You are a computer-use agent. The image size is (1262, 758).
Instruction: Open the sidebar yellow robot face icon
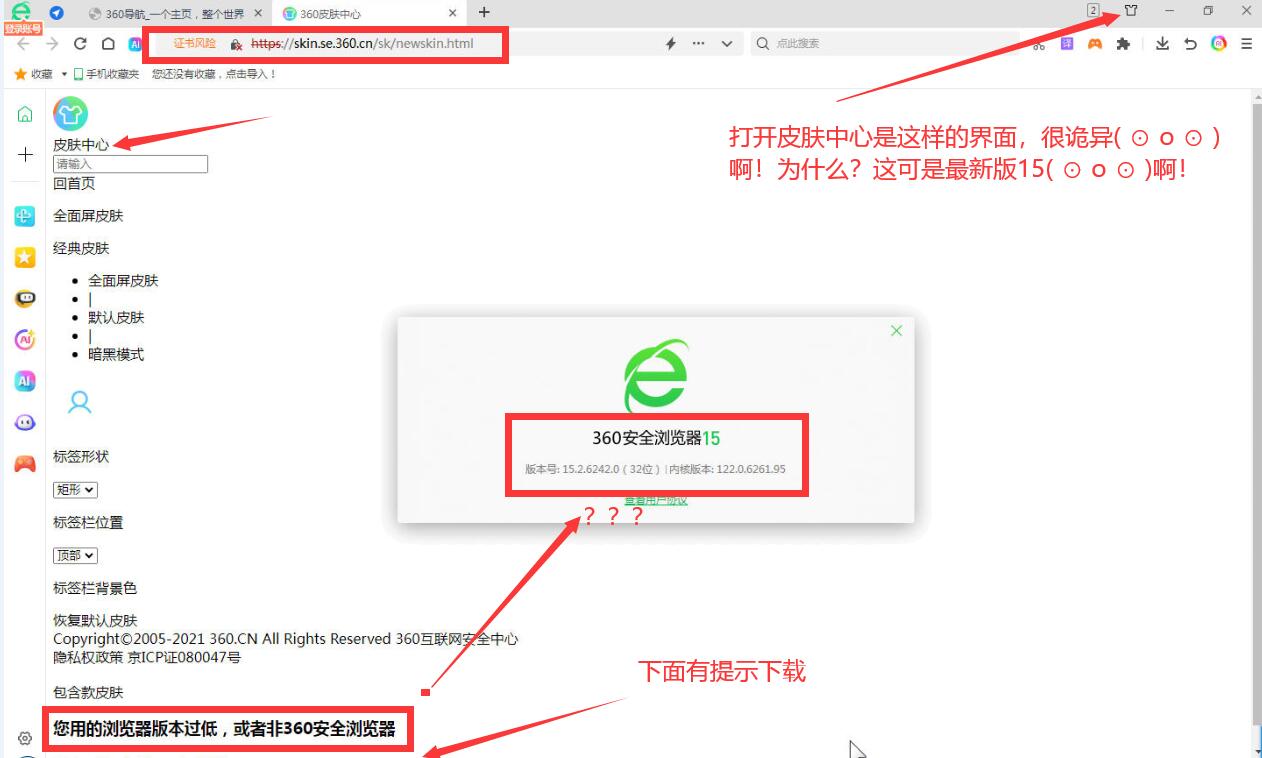[x=25, y=298]
